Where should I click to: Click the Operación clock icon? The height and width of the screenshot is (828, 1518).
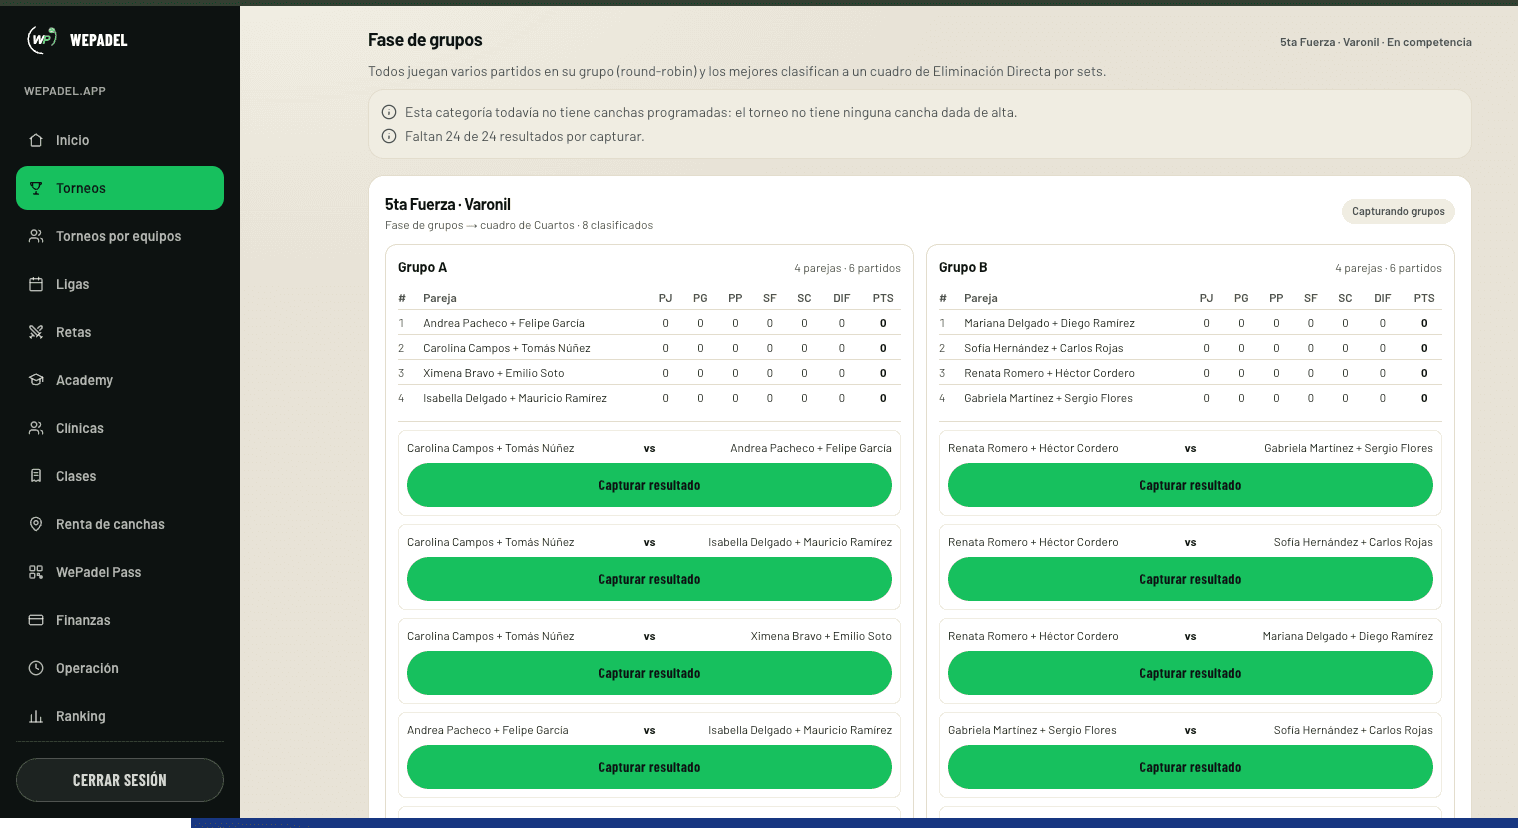click(x=36, y=668)
